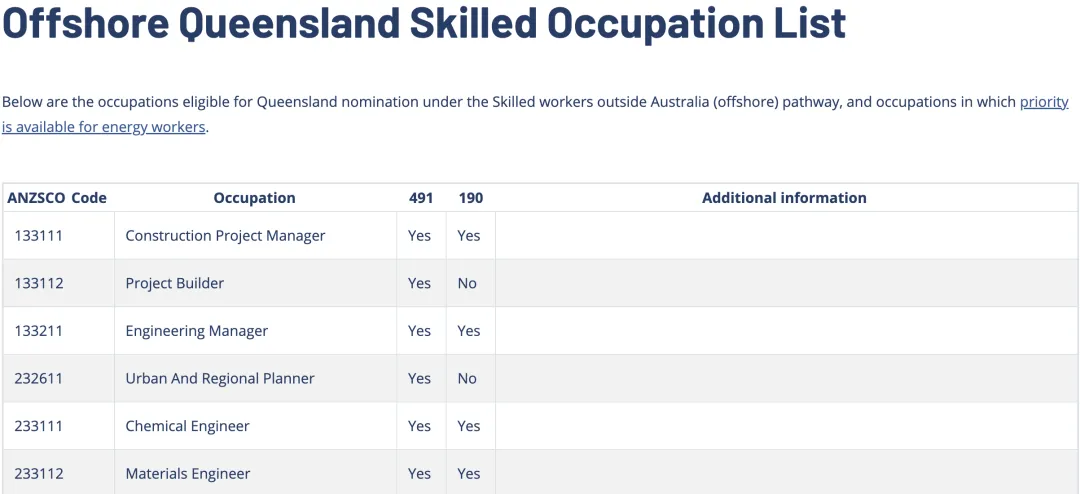This screenshot has width=1080, height=494.
Task: Click the Occupation column header
Action: click(254, 198)
